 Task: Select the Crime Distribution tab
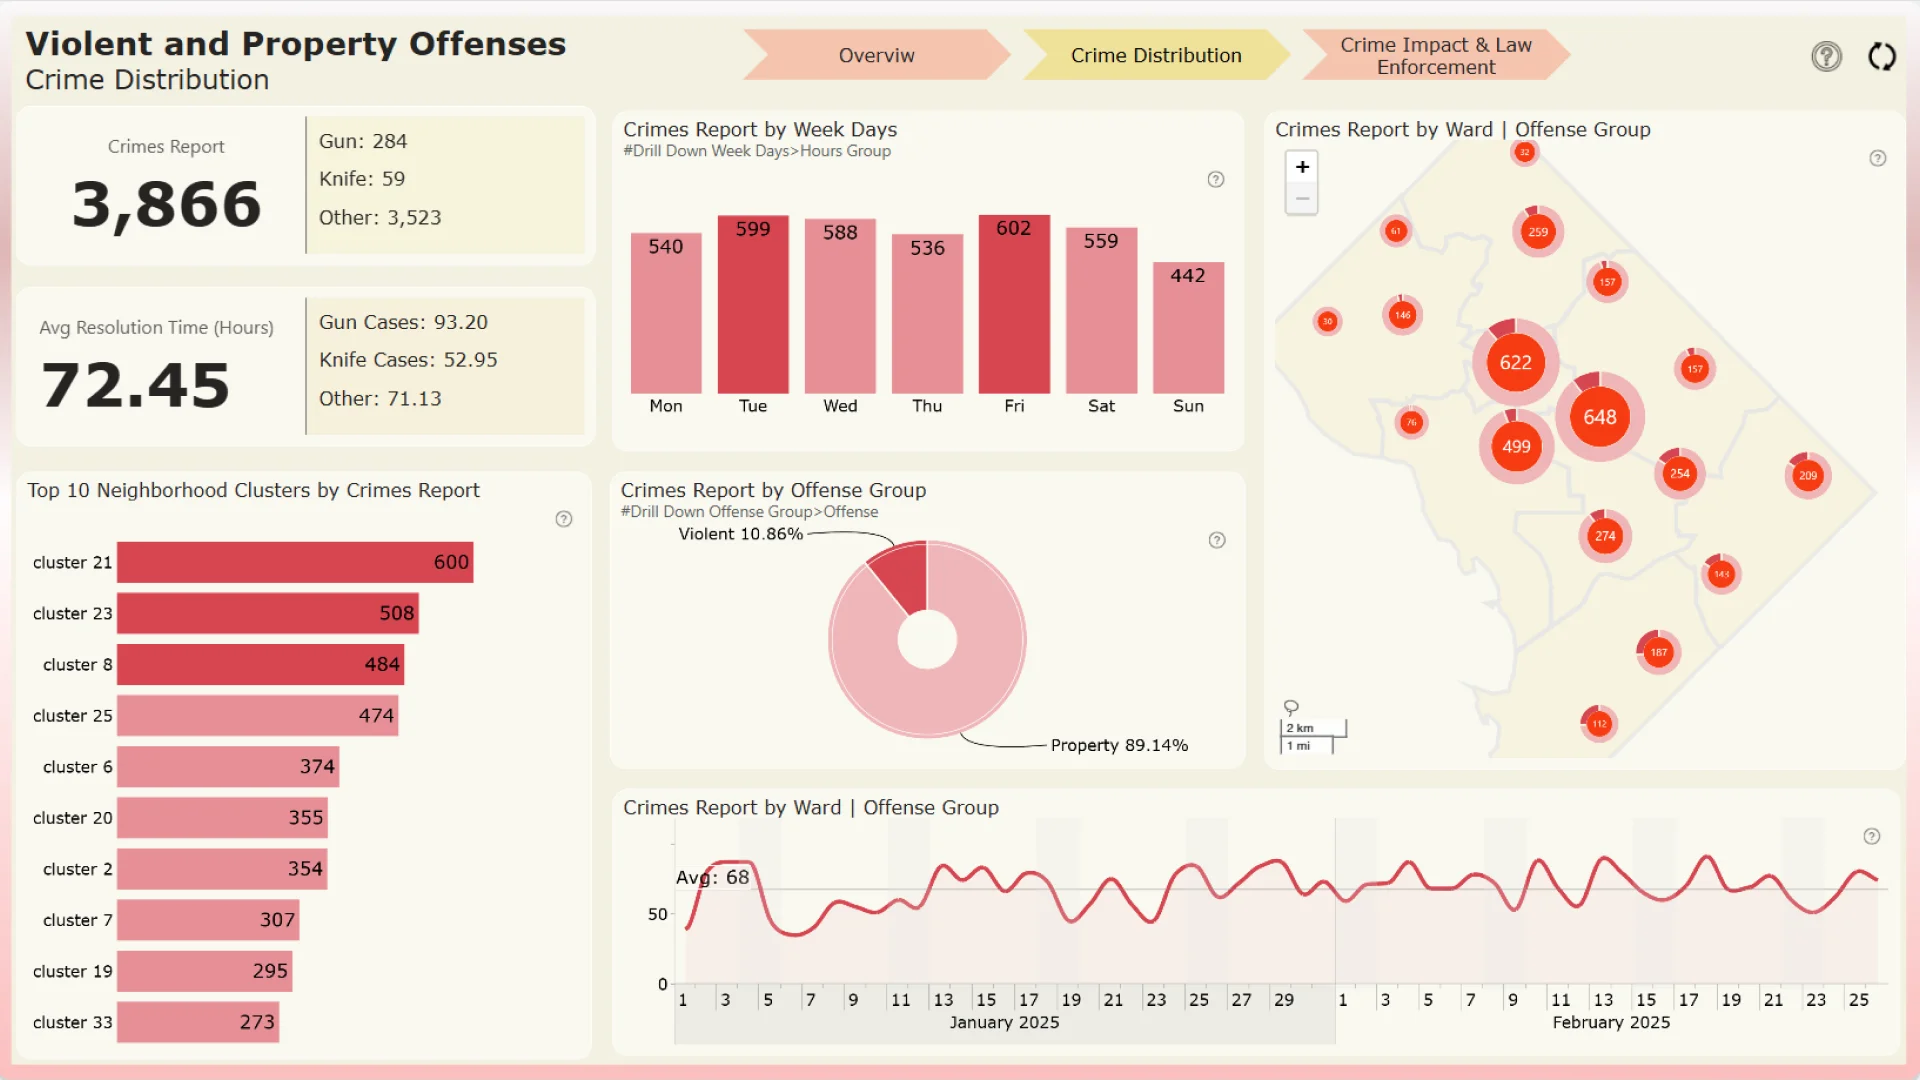pos(1155,56)
